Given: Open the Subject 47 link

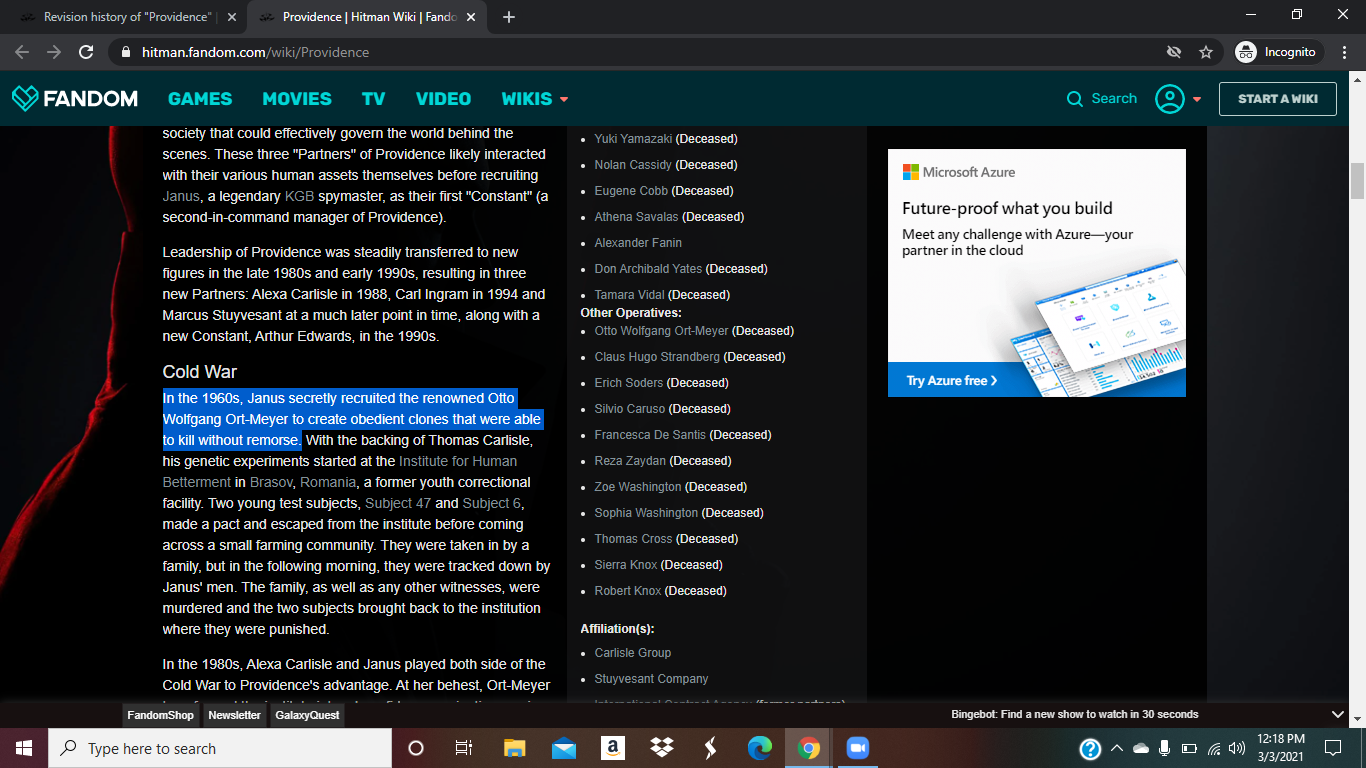Looking at the screenshot, I should tap(398, 503).
